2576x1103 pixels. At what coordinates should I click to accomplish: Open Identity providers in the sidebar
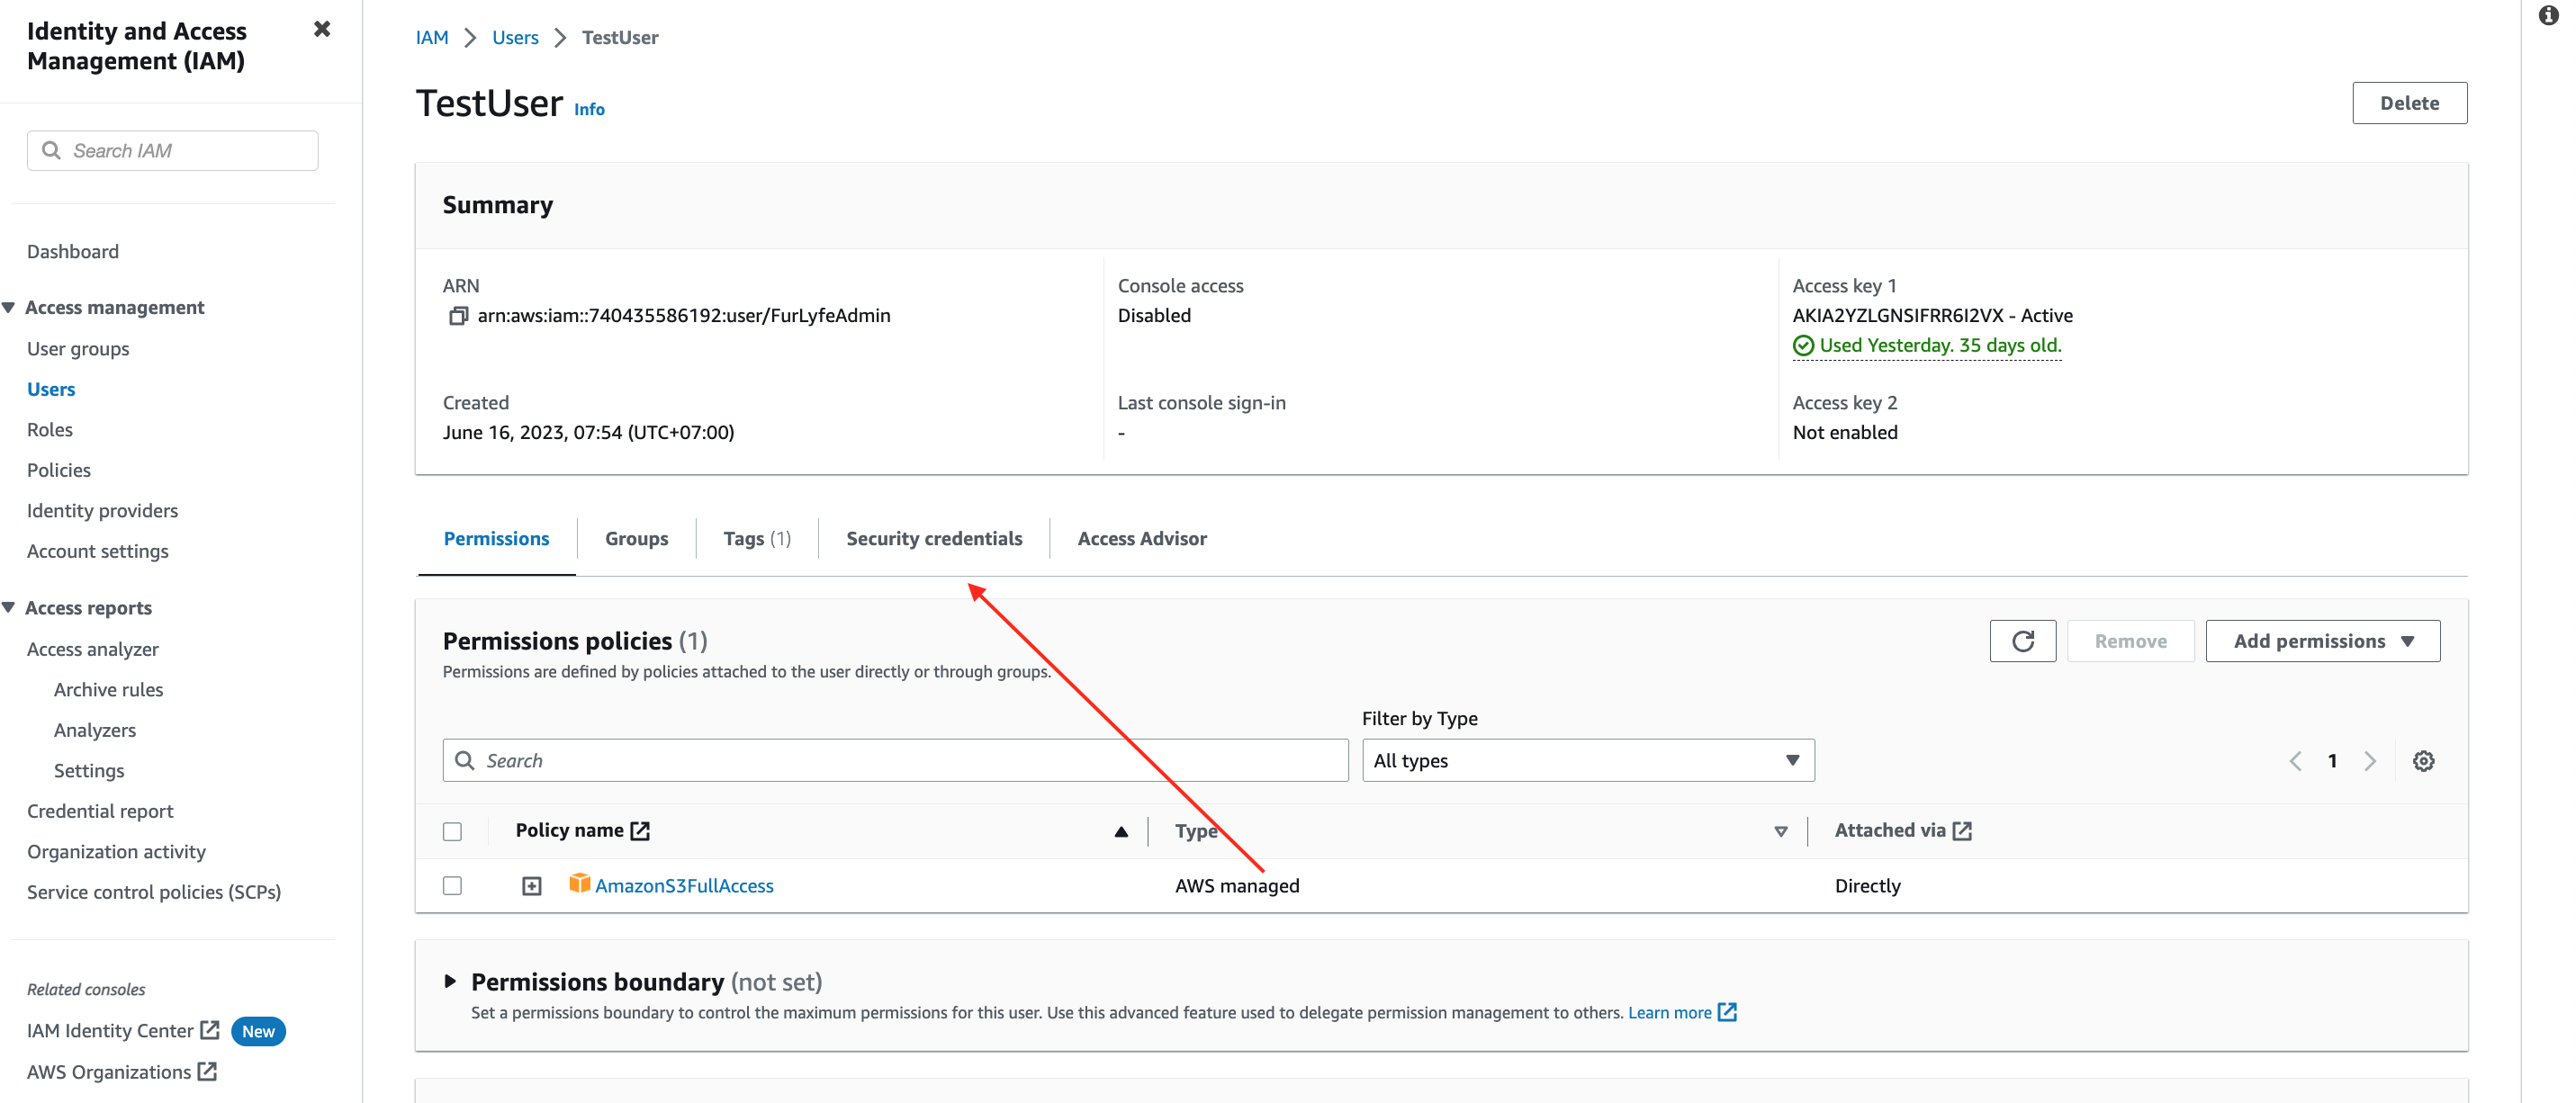(x=102, y=511)
